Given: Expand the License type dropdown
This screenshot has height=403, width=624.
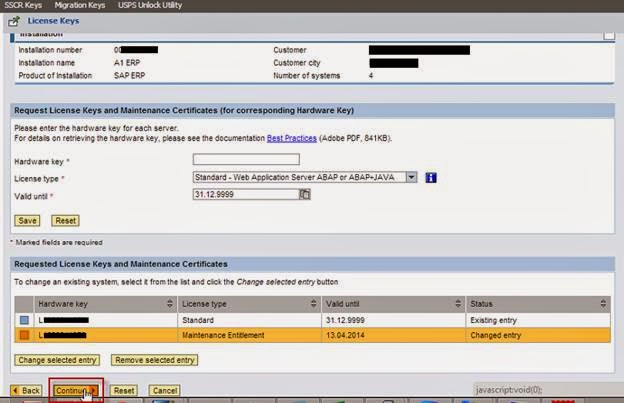Looking at the screenshot, I should point(411,177).
